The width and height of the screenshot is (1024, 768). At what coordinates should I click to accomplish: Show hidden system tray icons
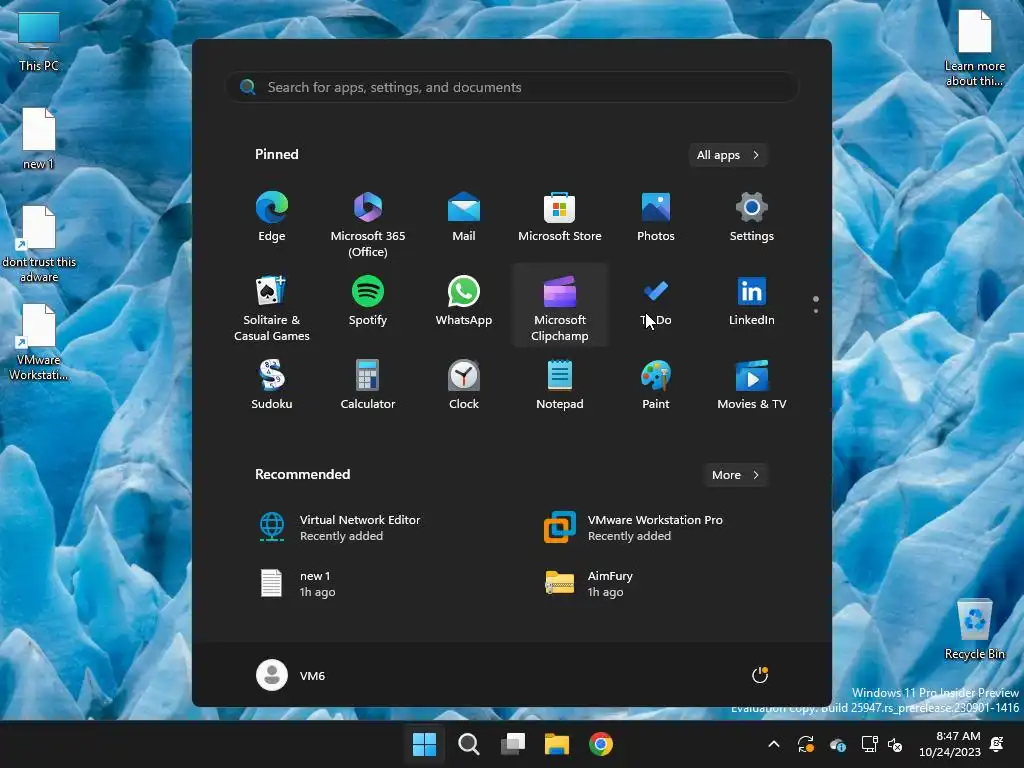774,744
